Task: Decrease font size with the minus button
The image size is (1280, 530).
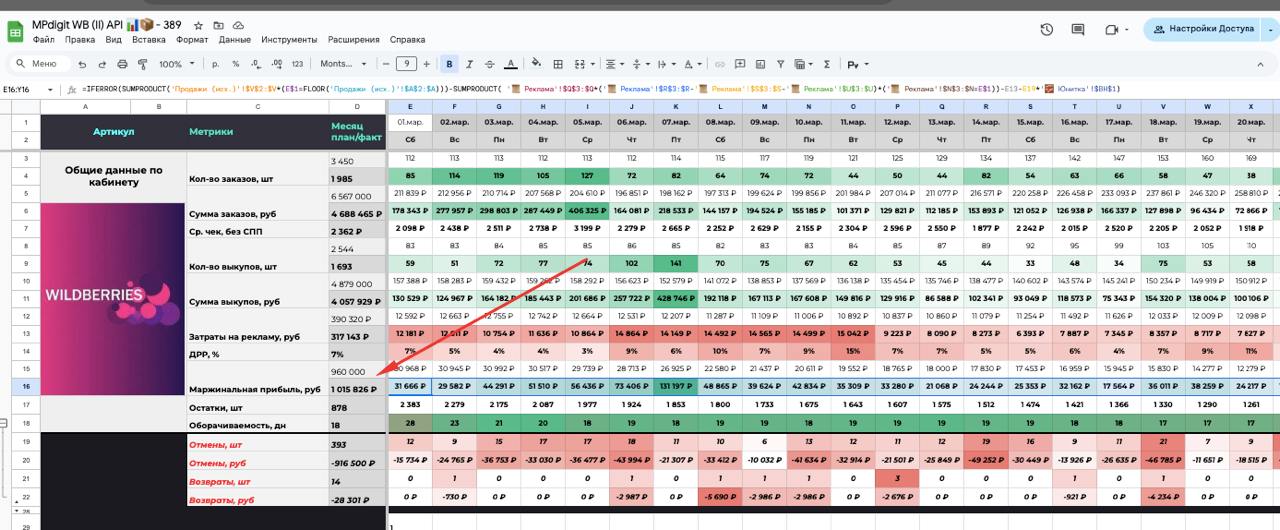Action: [385, 64]
